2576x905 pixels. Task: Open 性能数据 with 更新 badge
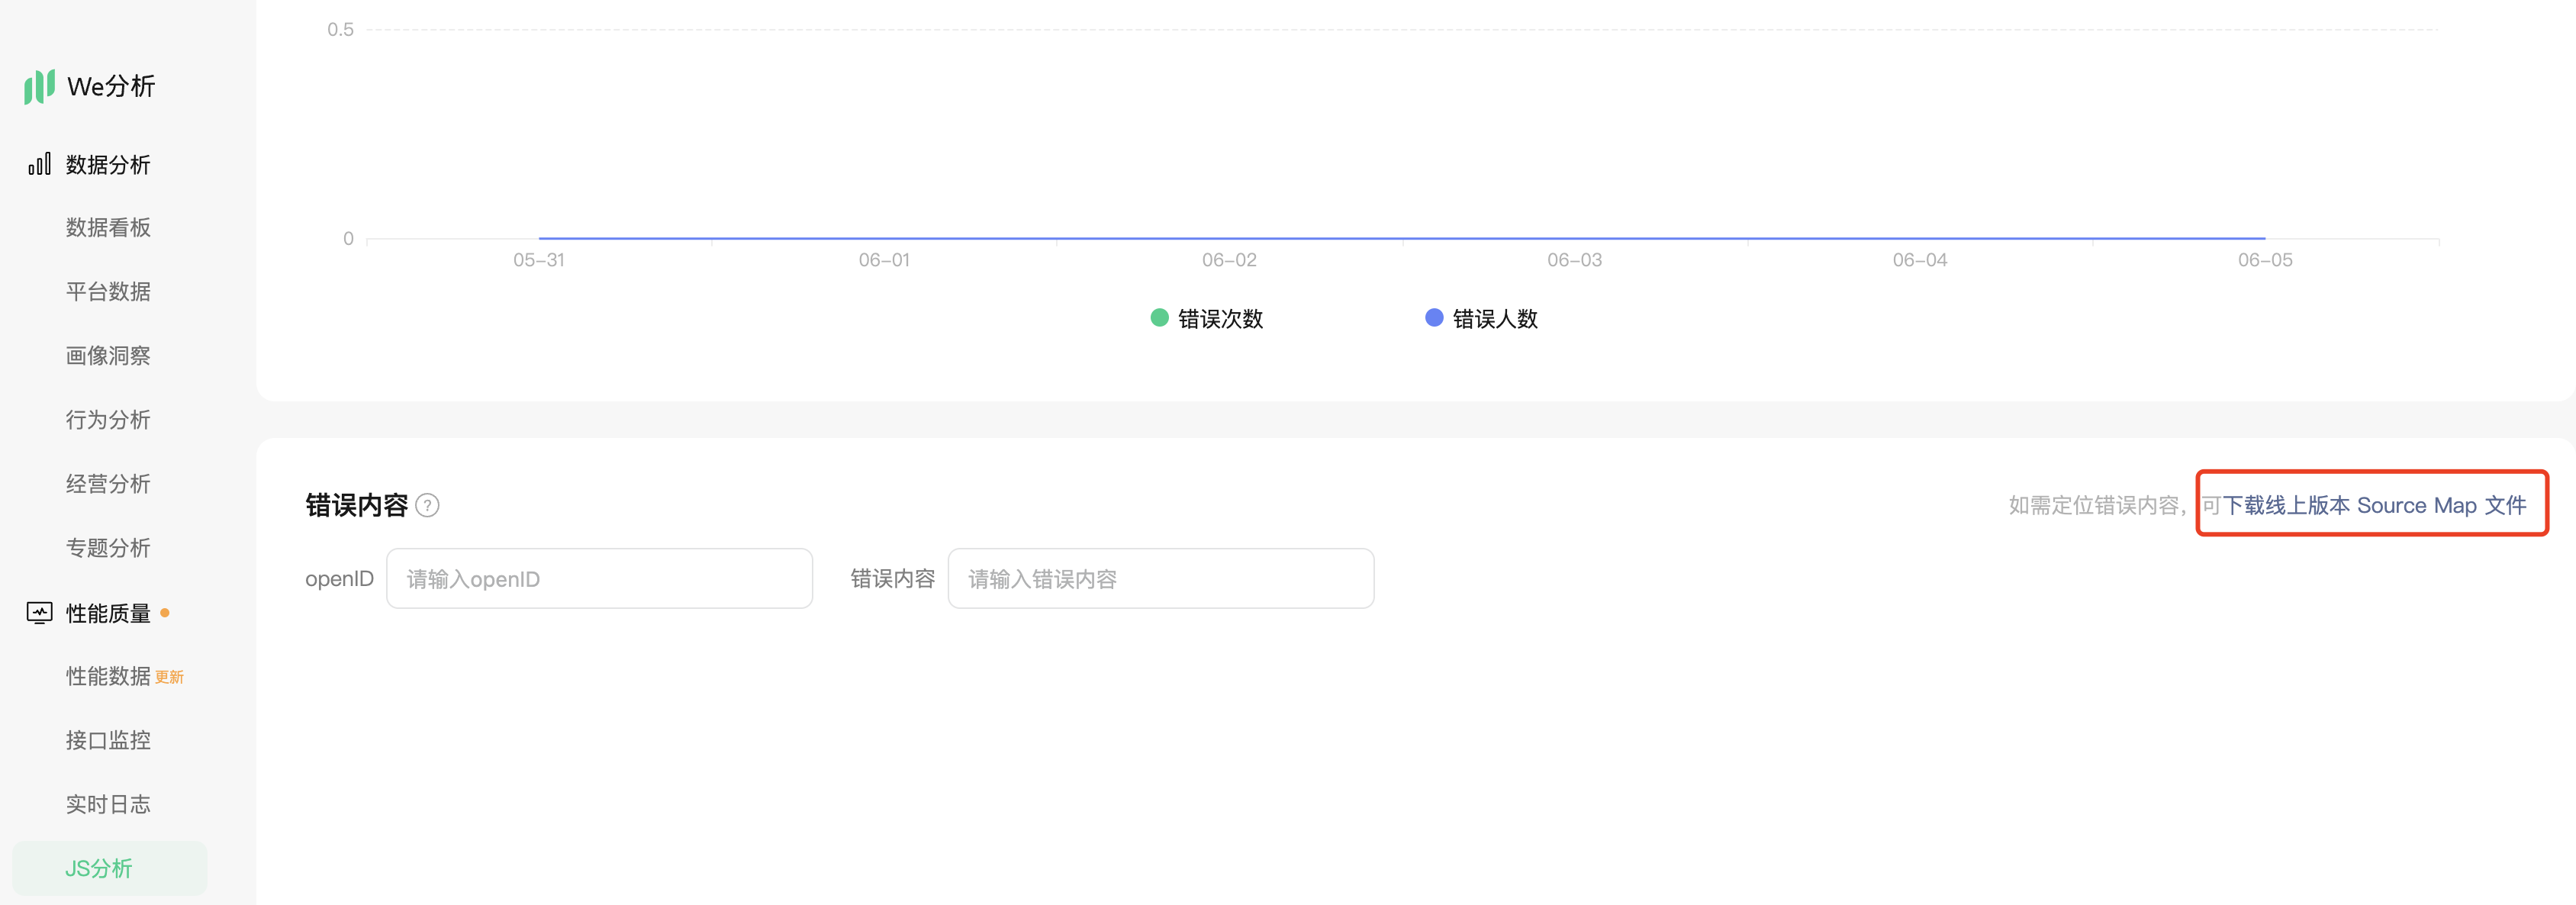(x=108, y=677)
